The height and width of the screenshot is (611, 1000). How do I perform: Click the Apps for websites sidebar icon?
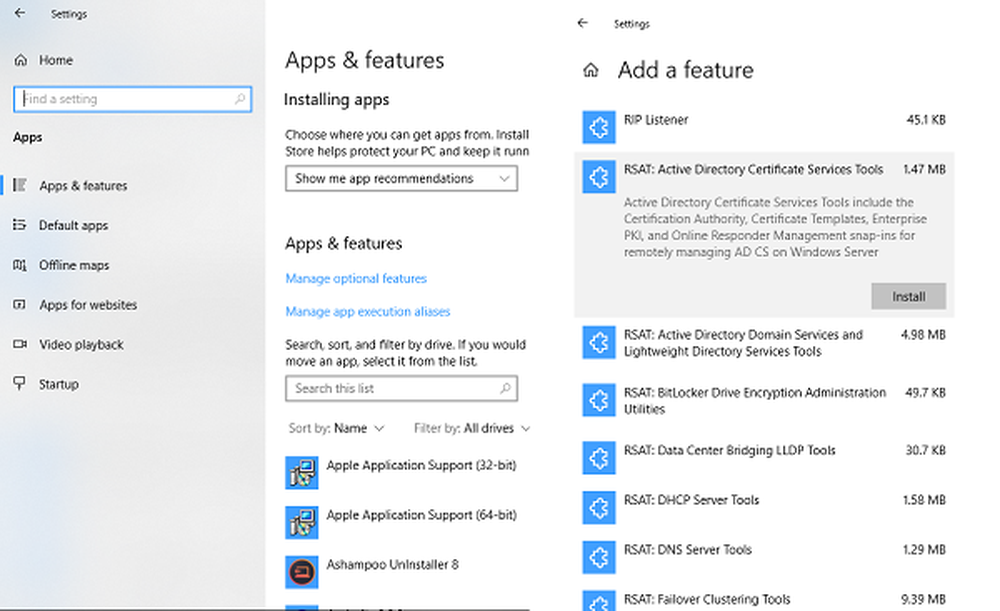pyautogui.click(x=20, y=304)
